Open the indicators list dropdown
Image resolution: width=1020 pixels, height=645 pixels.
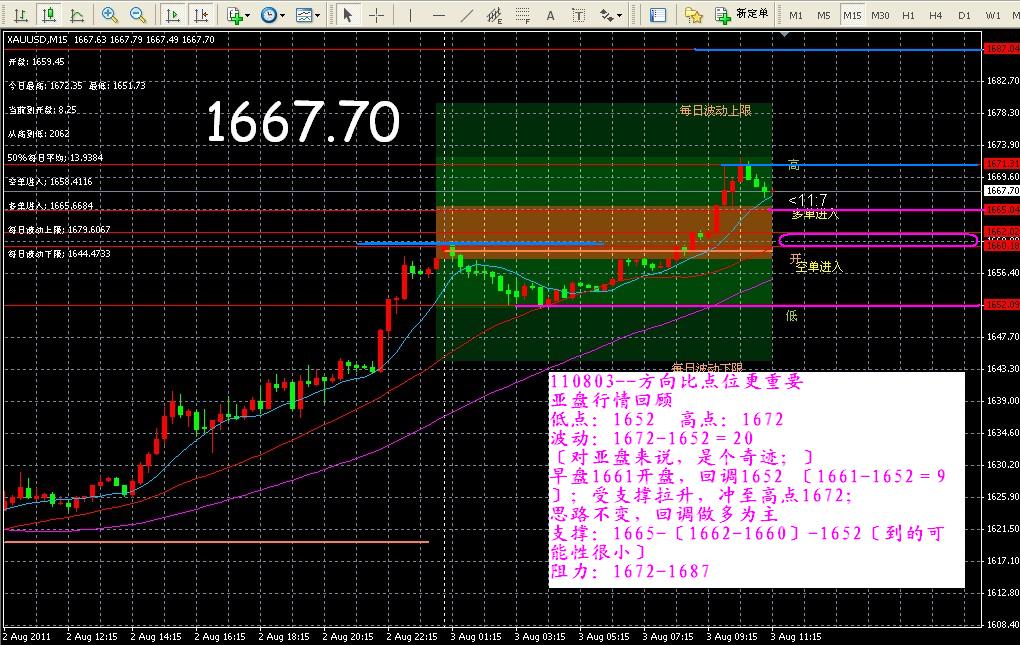point(238,15)
